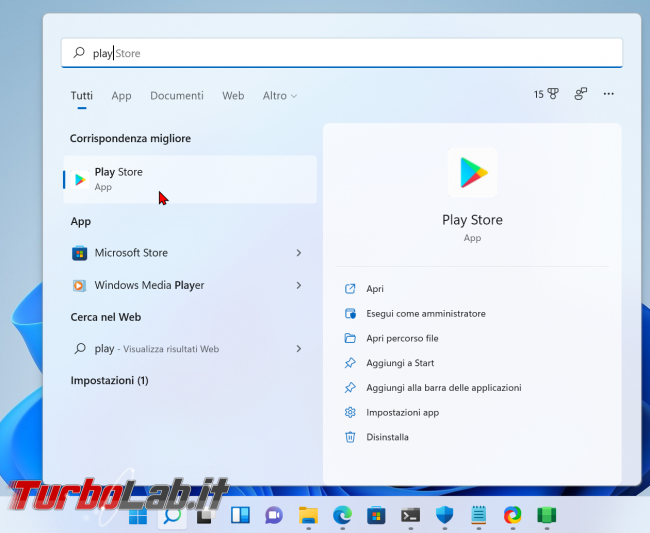This screenshot has height=533, width=650.
Task: Open the Play Store best match result
Action: coord(190,179)
